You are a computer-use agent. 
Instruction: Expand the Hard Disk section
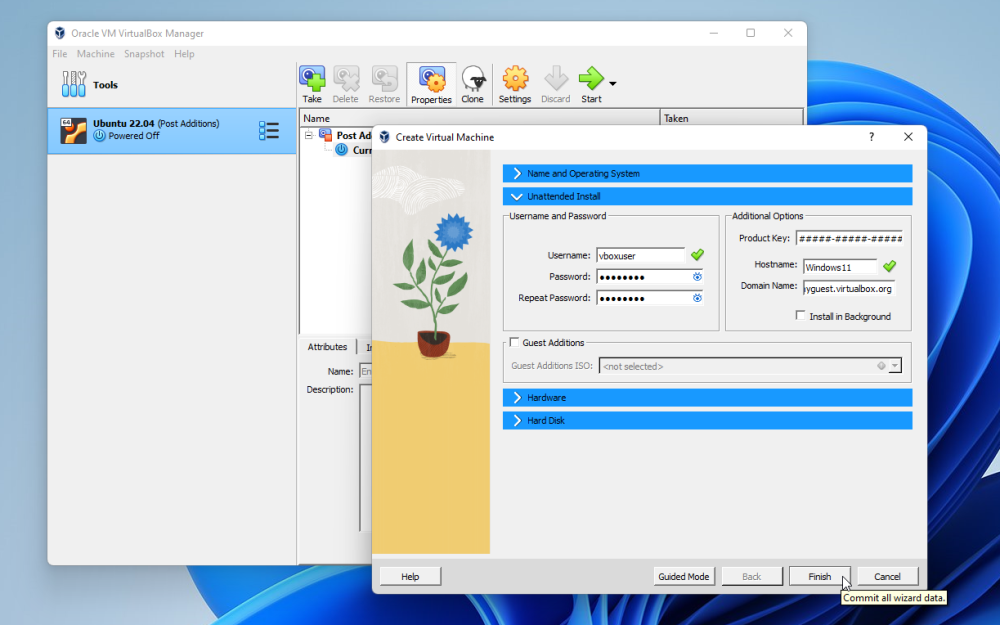point(517,421)
